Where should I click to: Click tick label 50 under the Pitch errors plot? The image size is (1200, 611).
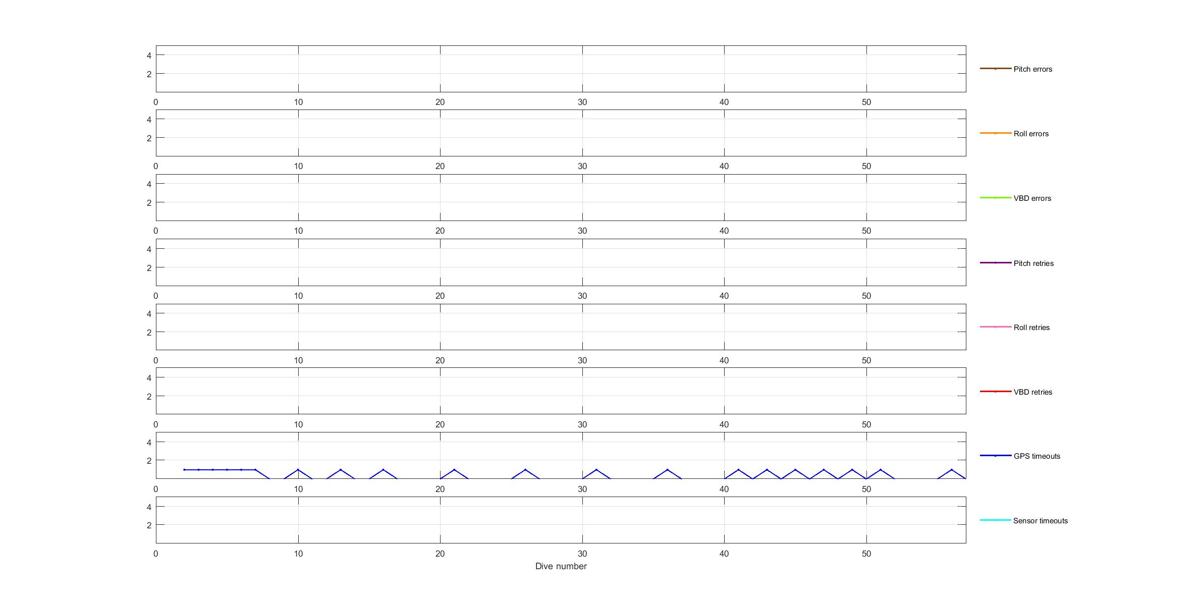[x=867, y=102]
